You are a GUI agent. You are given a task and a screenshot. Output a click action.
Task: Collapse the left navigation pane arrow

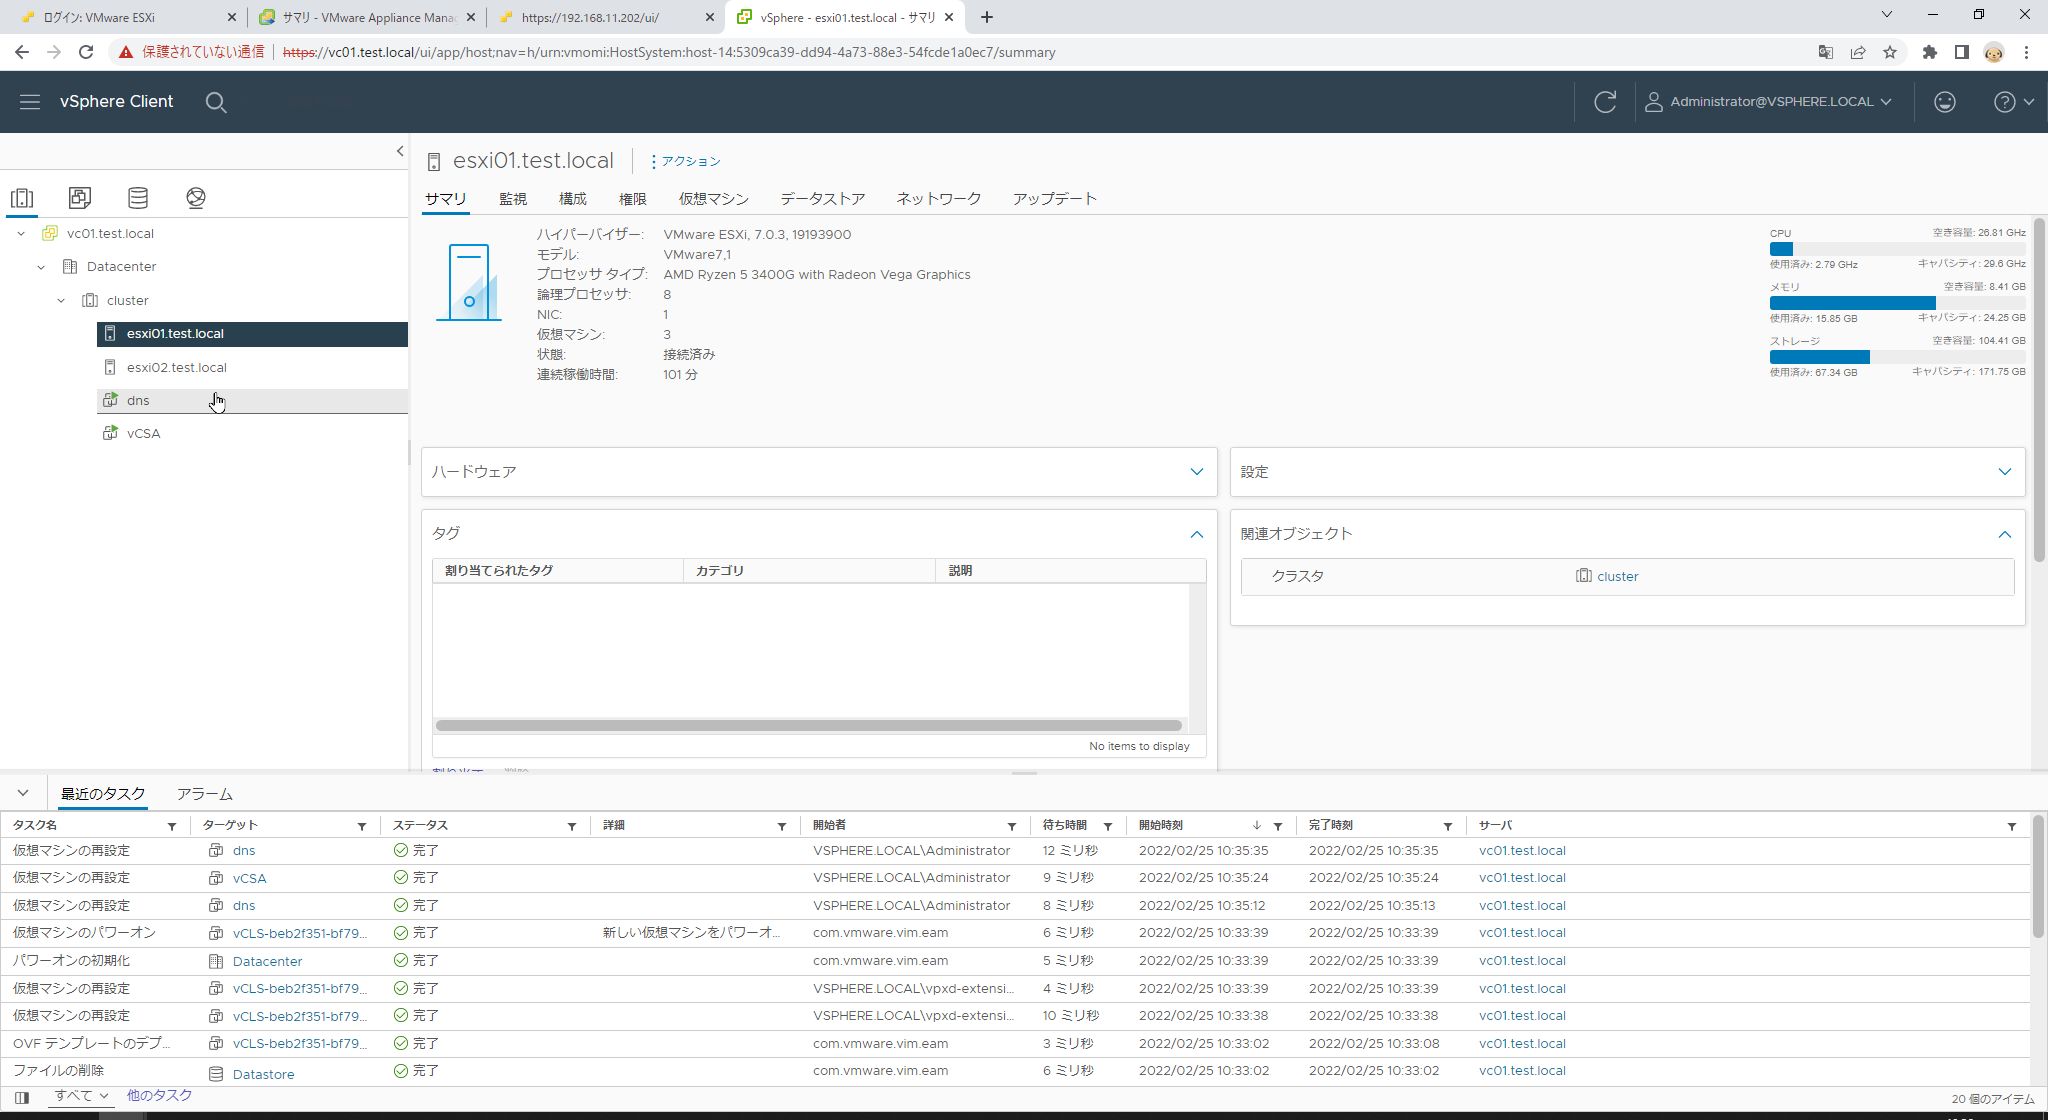pyautogui.click(x=400, y=151)
